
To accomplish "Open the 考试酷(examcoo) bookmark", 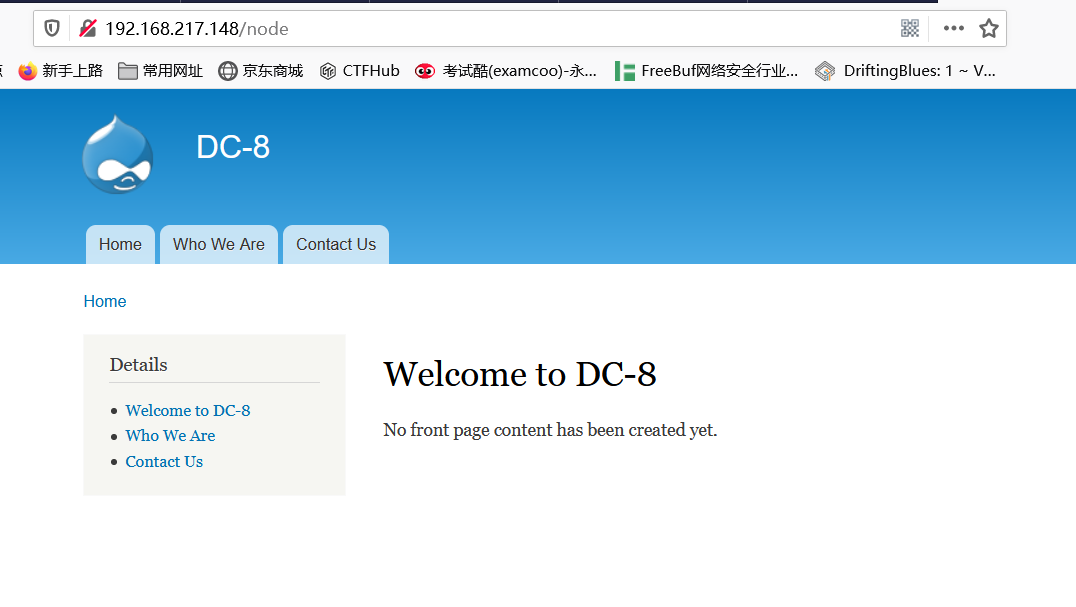I will [x=506, y=71].
